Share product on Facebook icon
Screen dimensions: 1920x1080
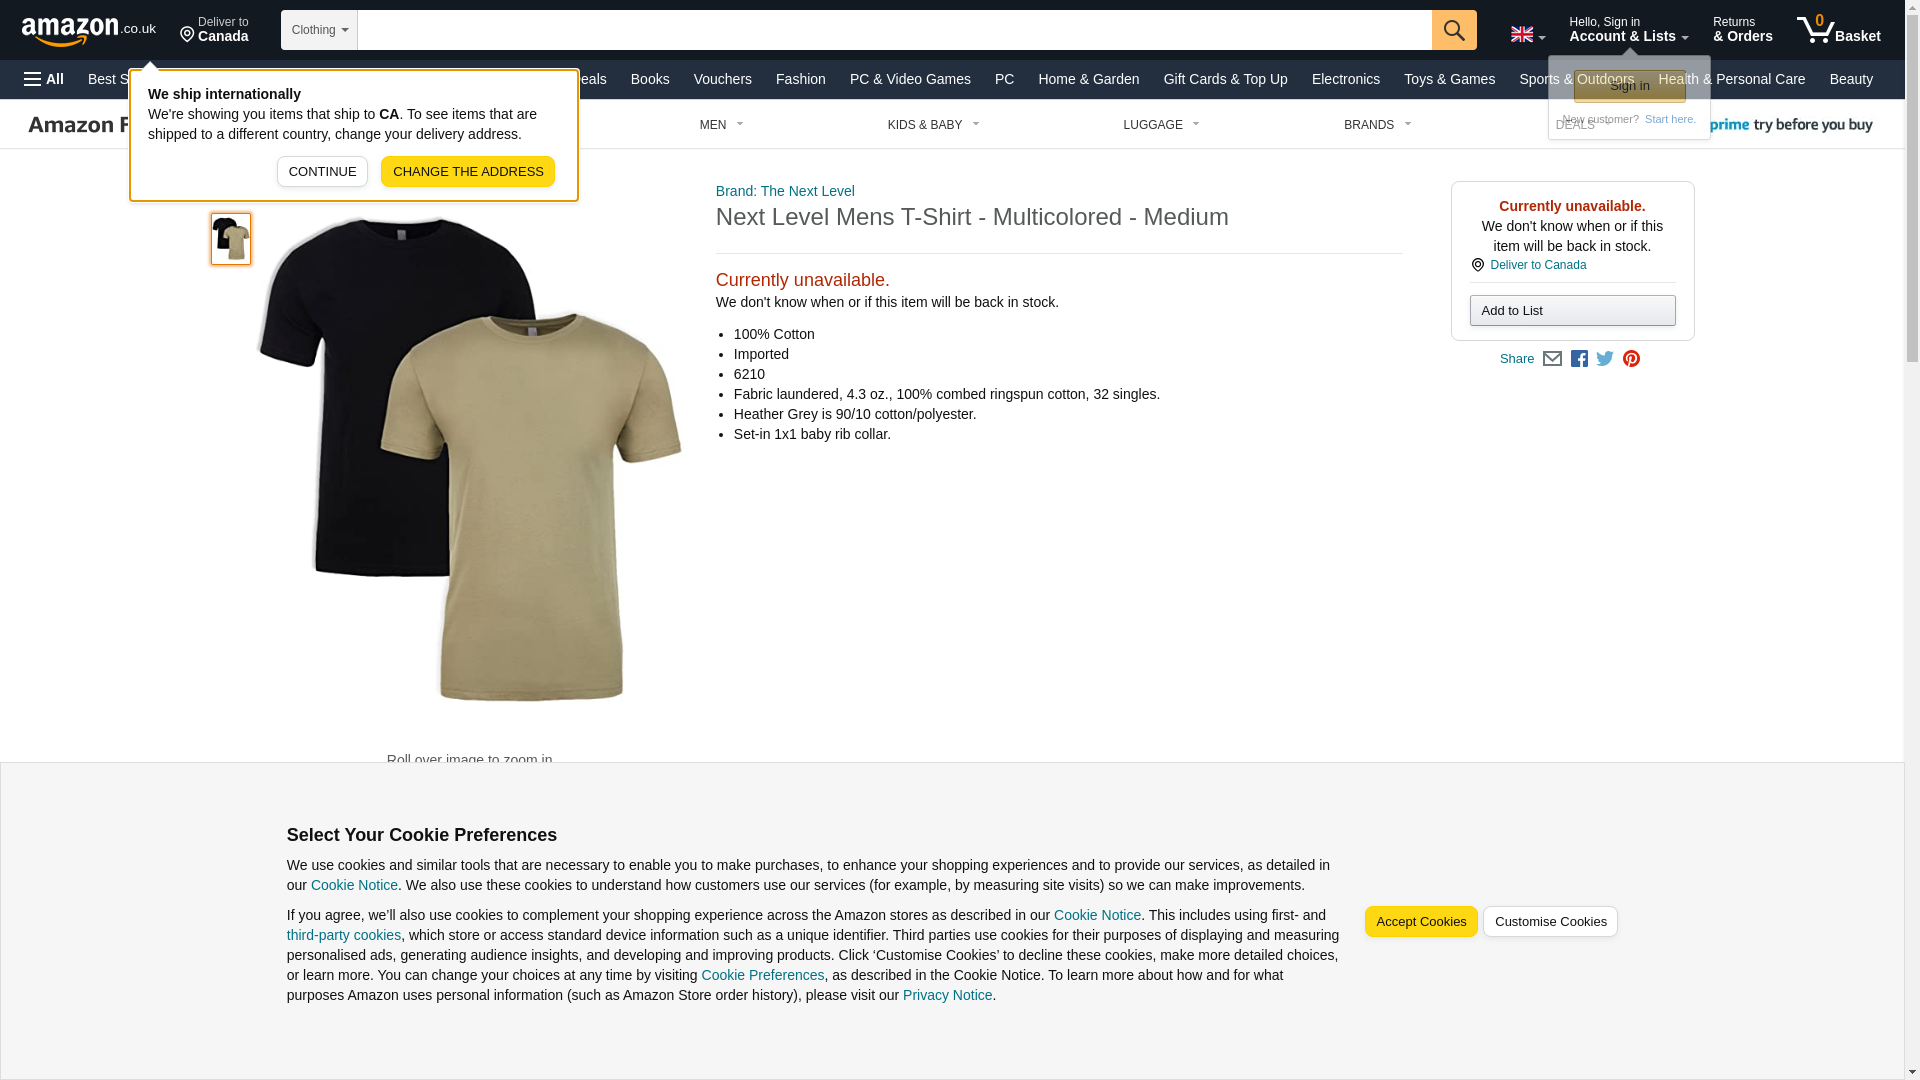(1579, 359)
